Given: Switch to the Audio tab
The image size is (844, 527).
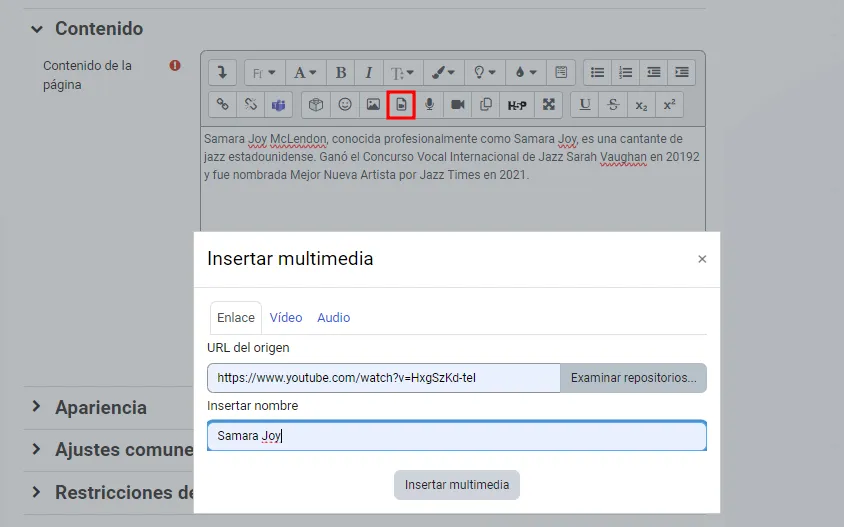Looking at the screenshot, I should 333,317.
